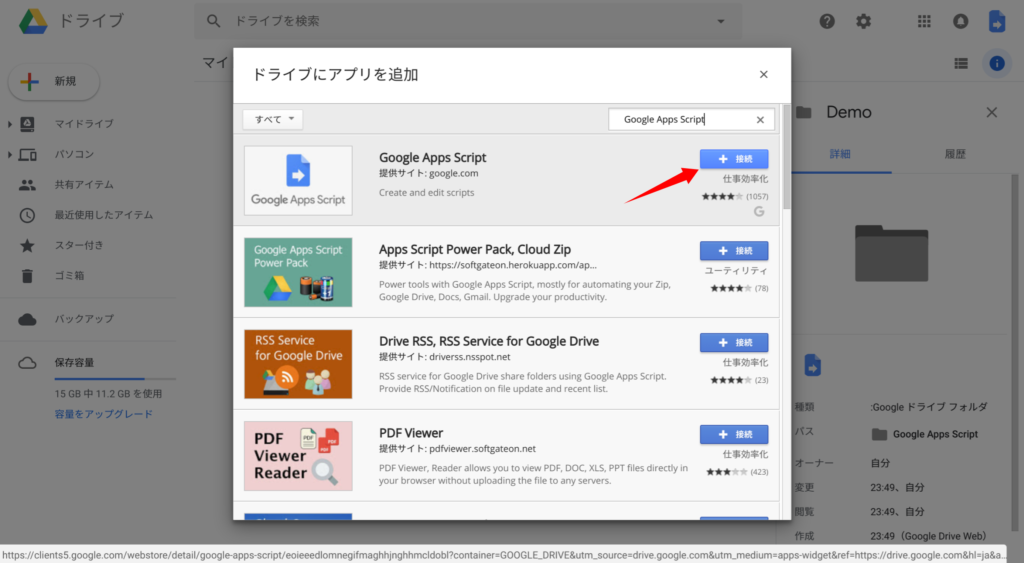Switch to list view layout icon
1024x563 pixels.
961,63
